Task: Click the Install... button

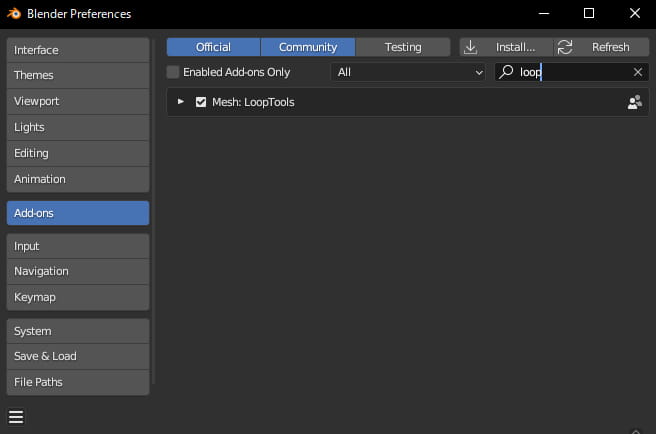Action: pos(506,47)
